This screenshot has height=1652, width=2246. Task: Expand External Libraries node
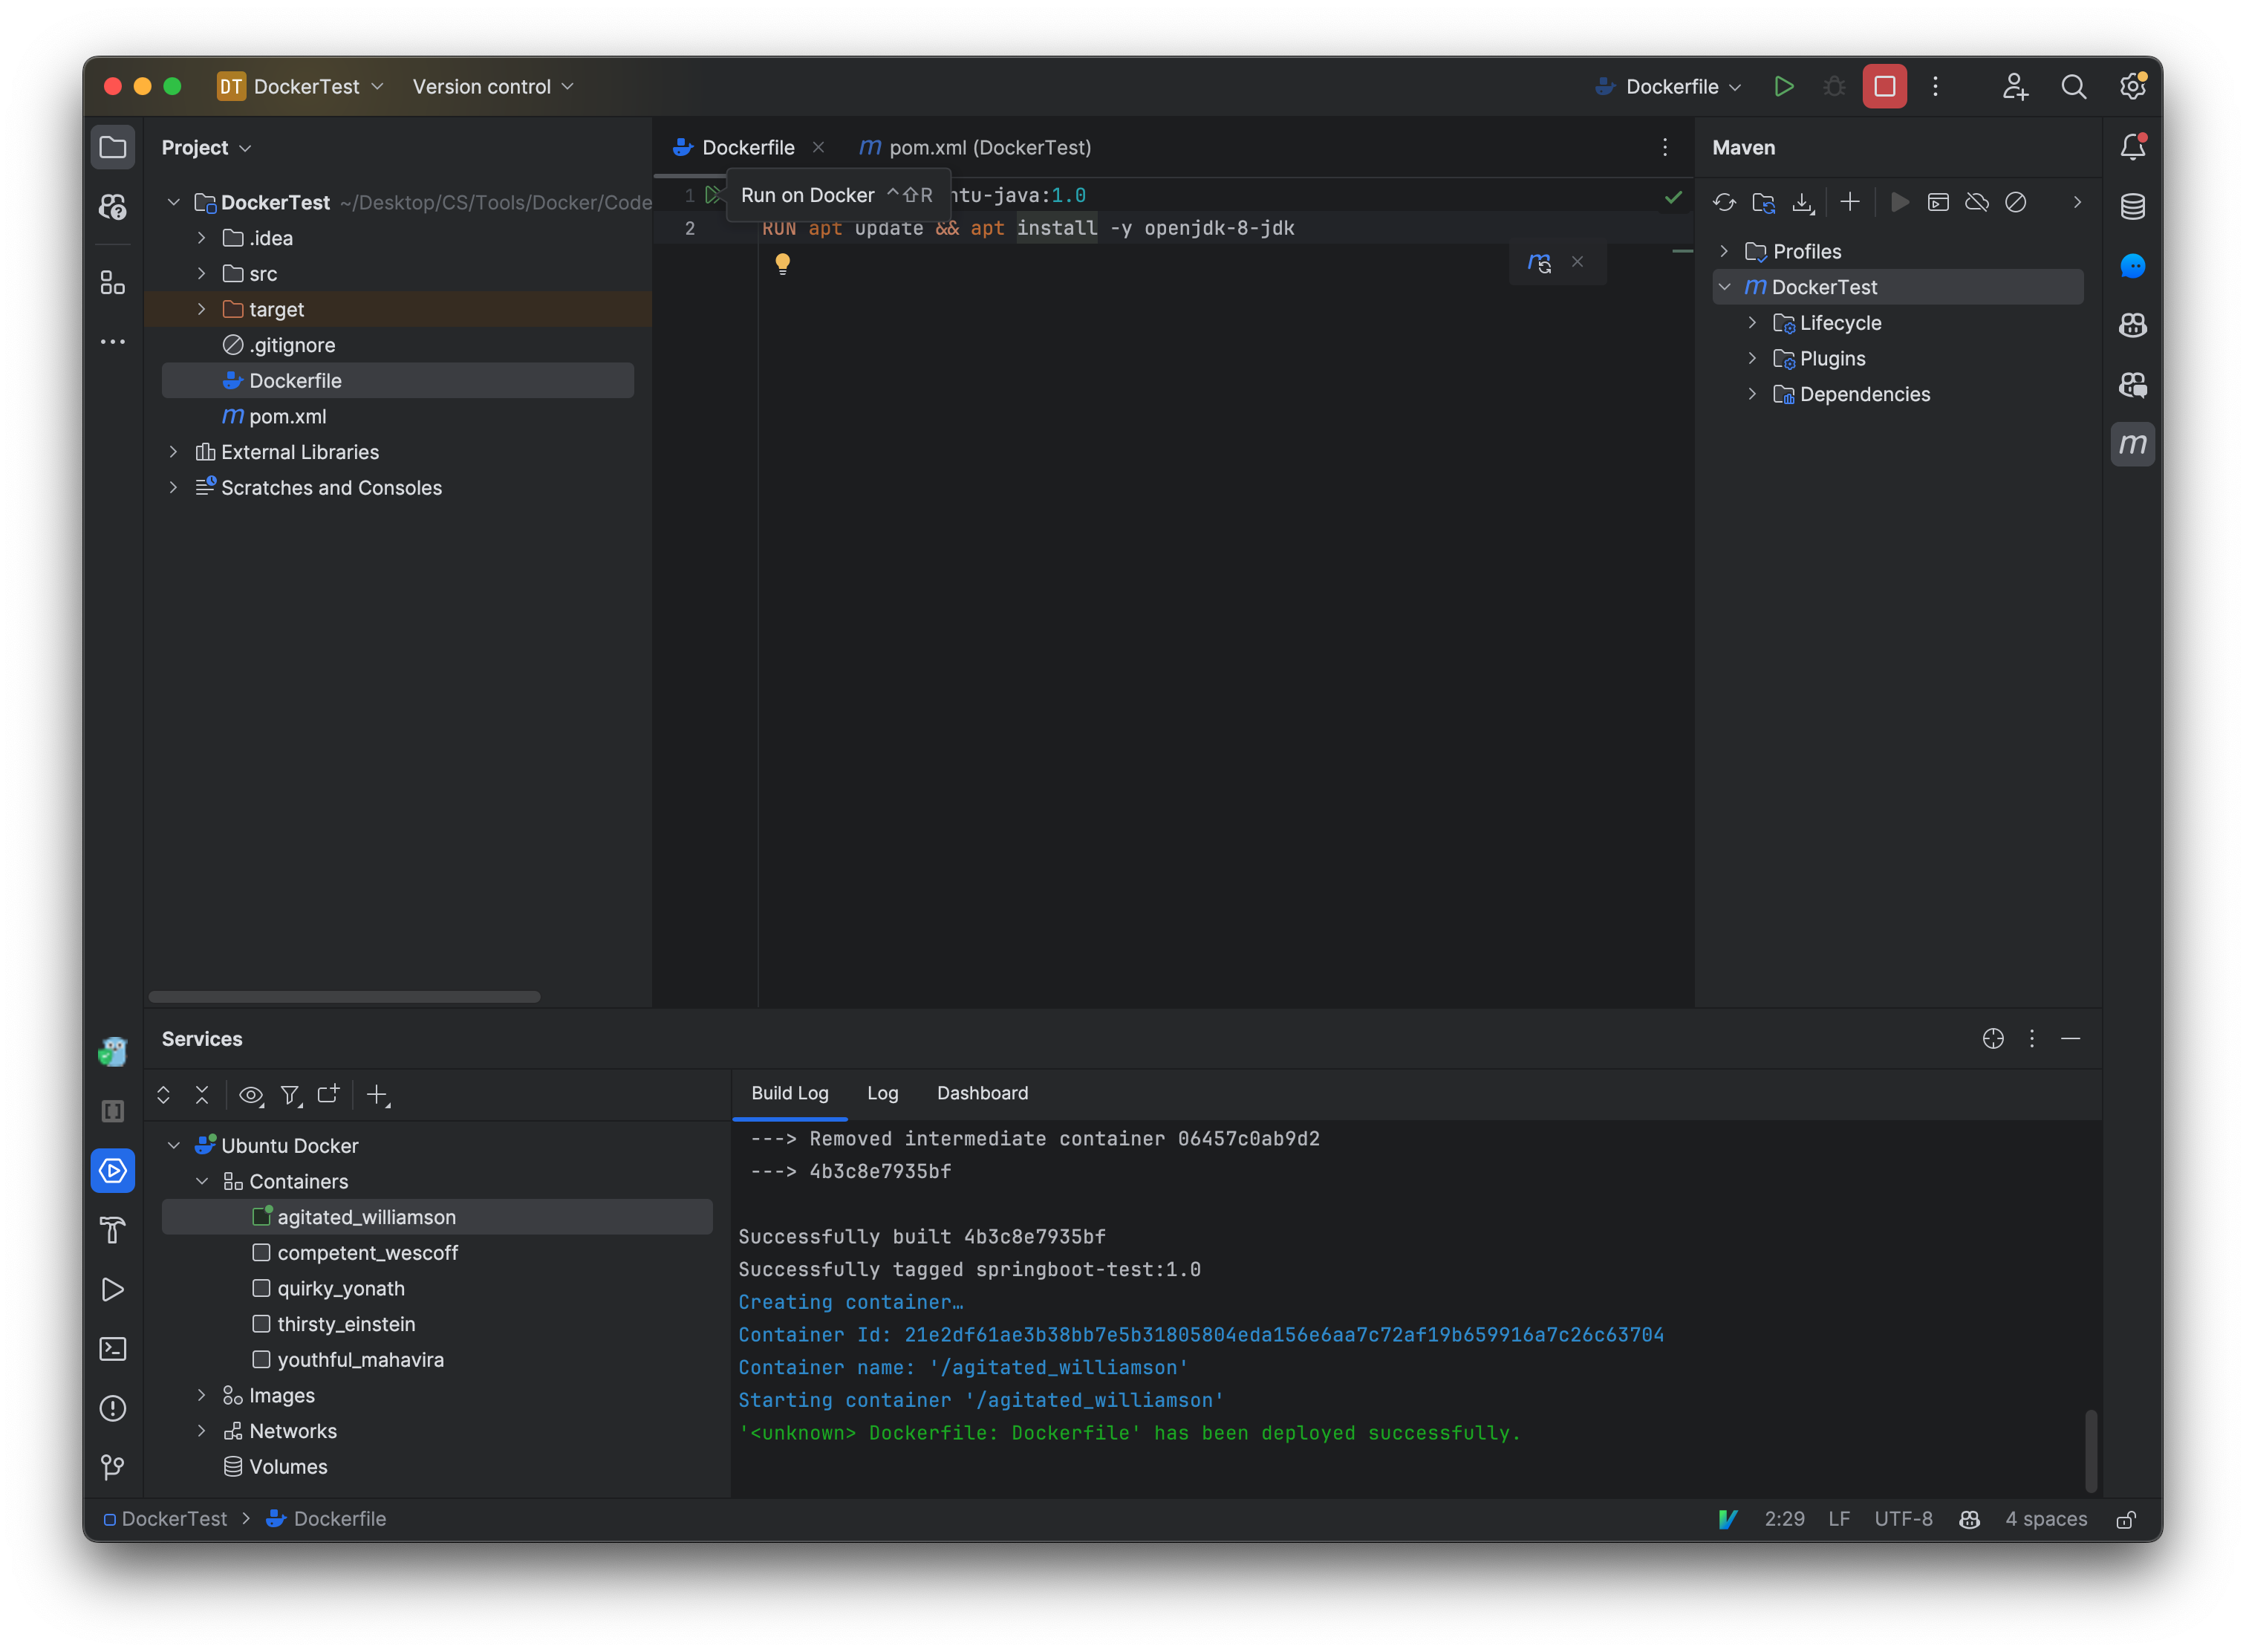point(173,453)
